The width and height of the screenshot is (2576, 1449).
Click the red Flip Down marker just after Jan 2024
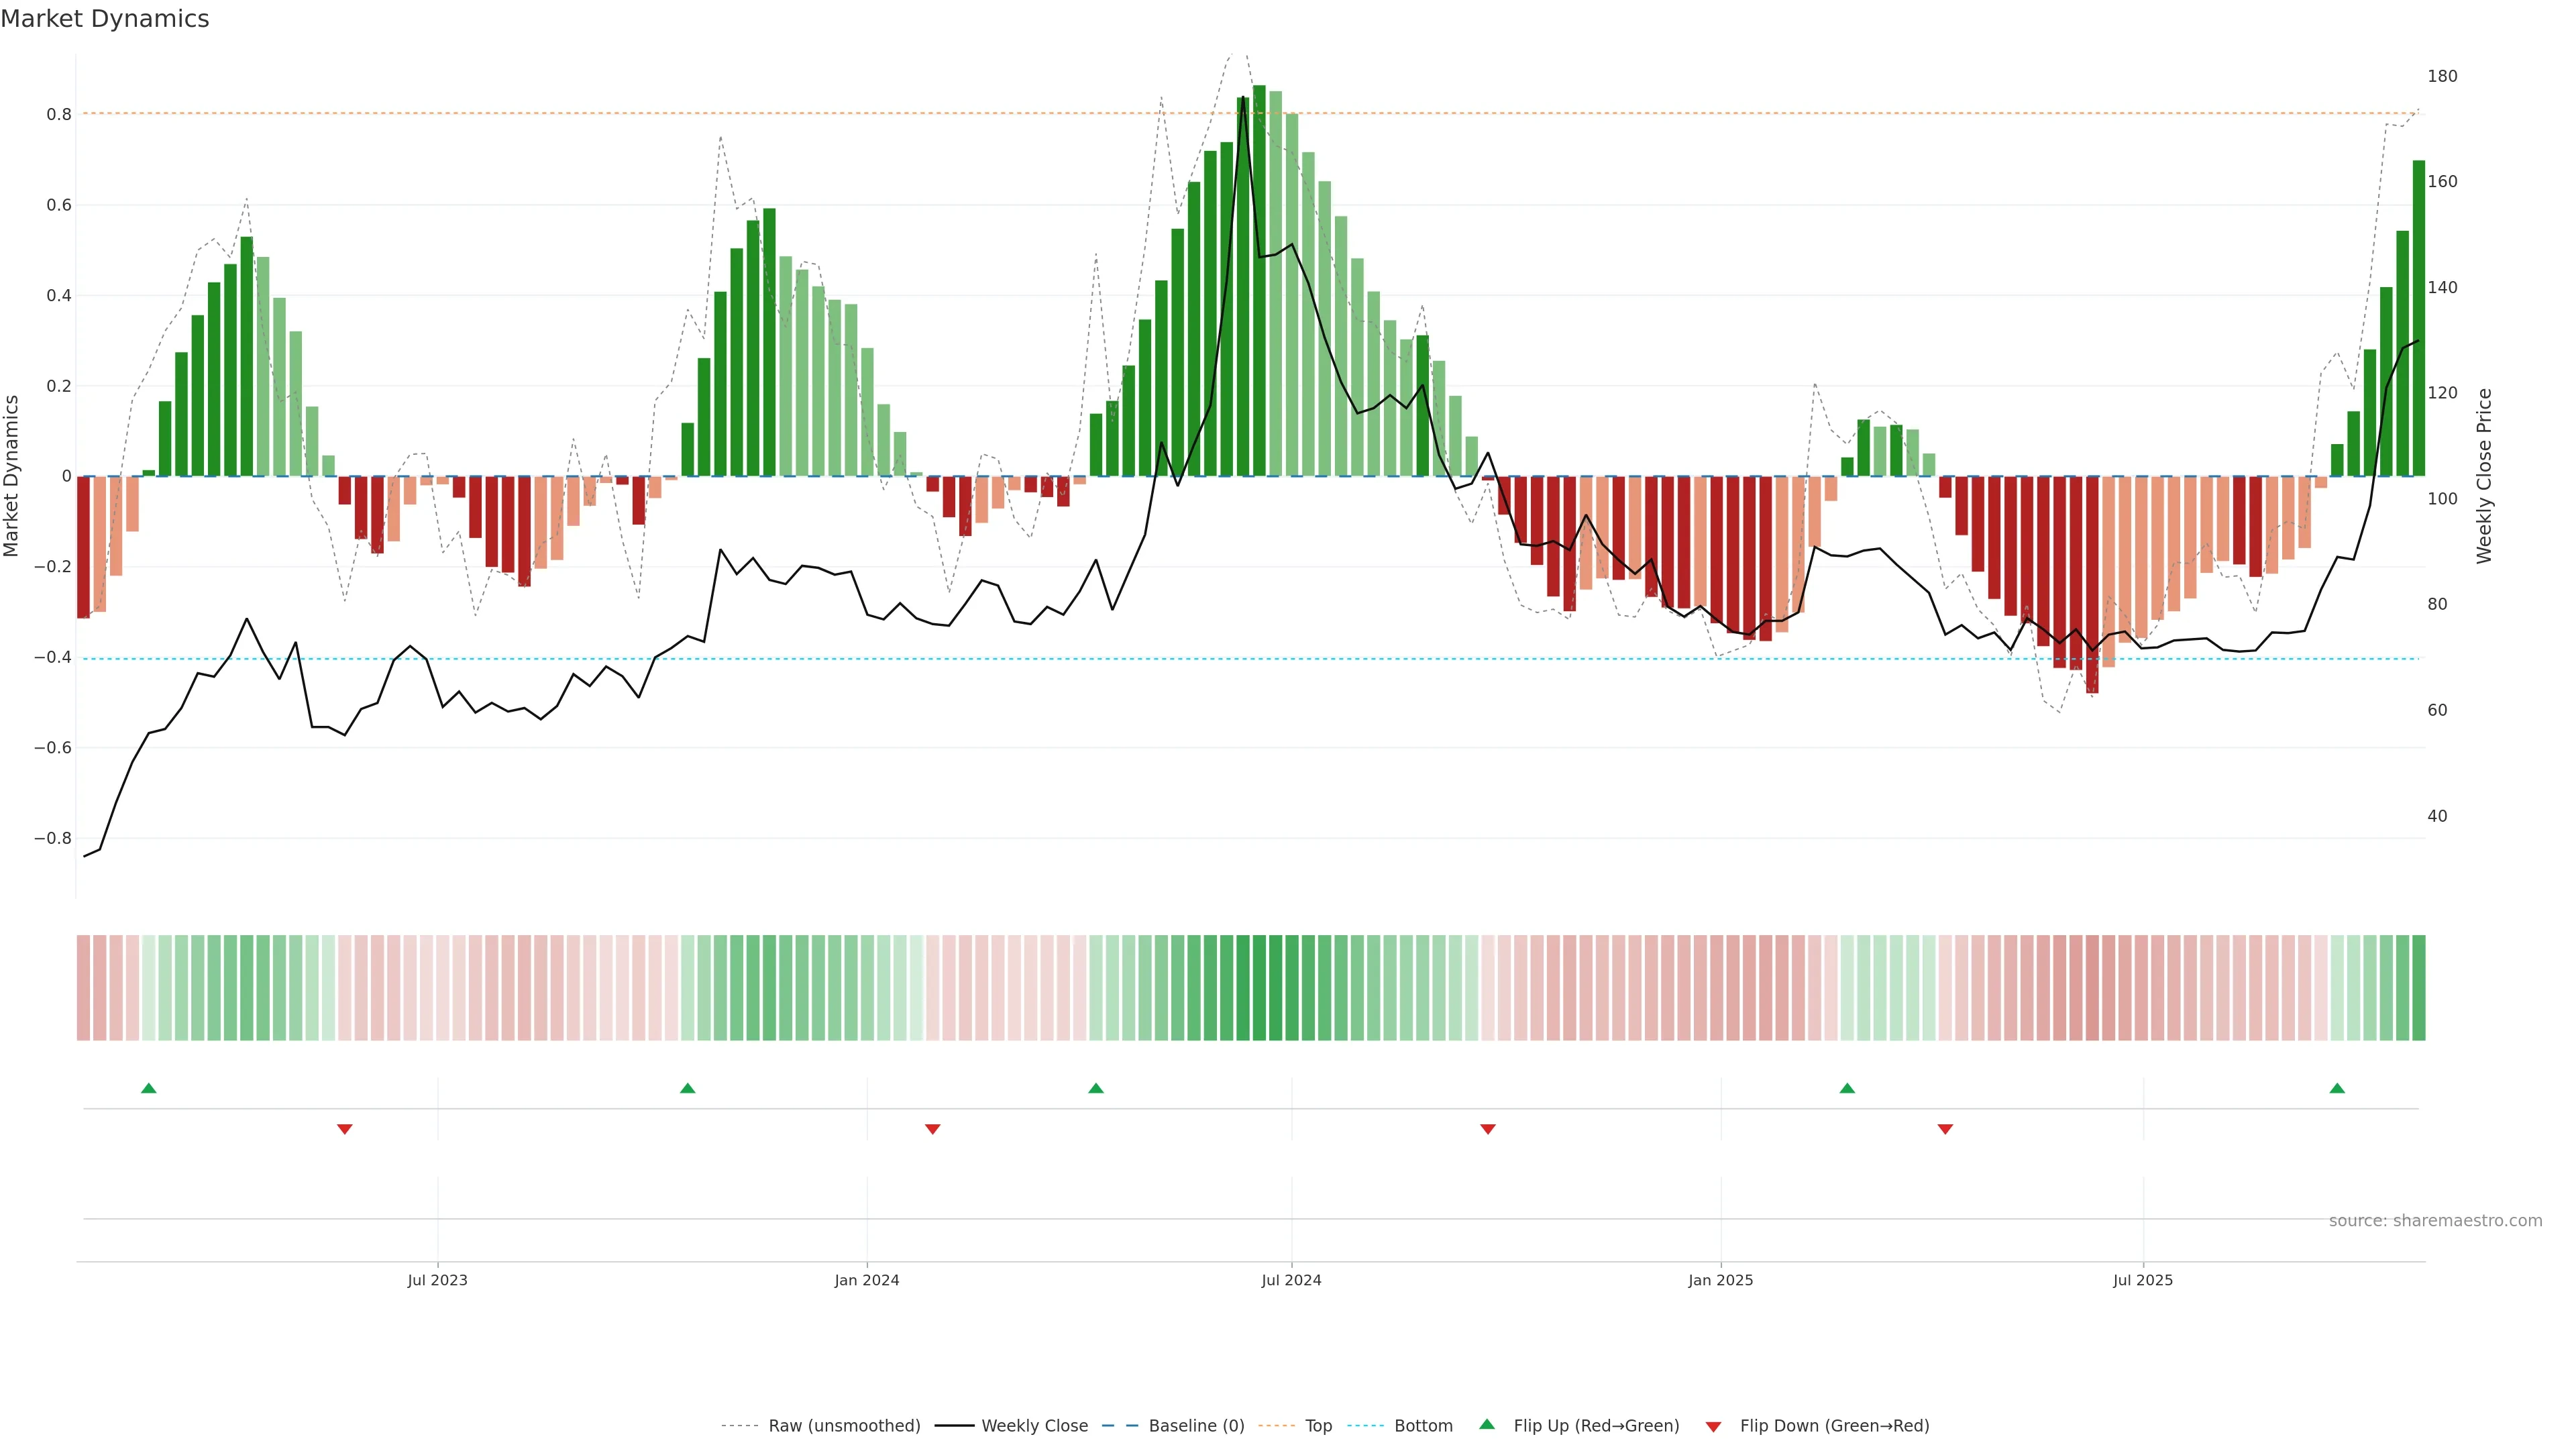click(x=933, y=1129)
